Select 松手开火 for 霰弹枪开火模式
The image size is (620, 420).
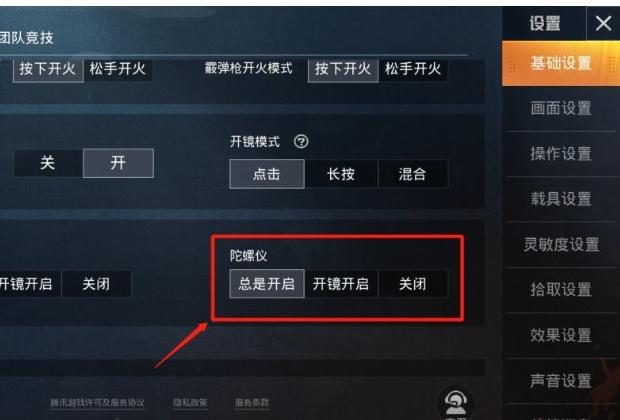pos(413,69)
